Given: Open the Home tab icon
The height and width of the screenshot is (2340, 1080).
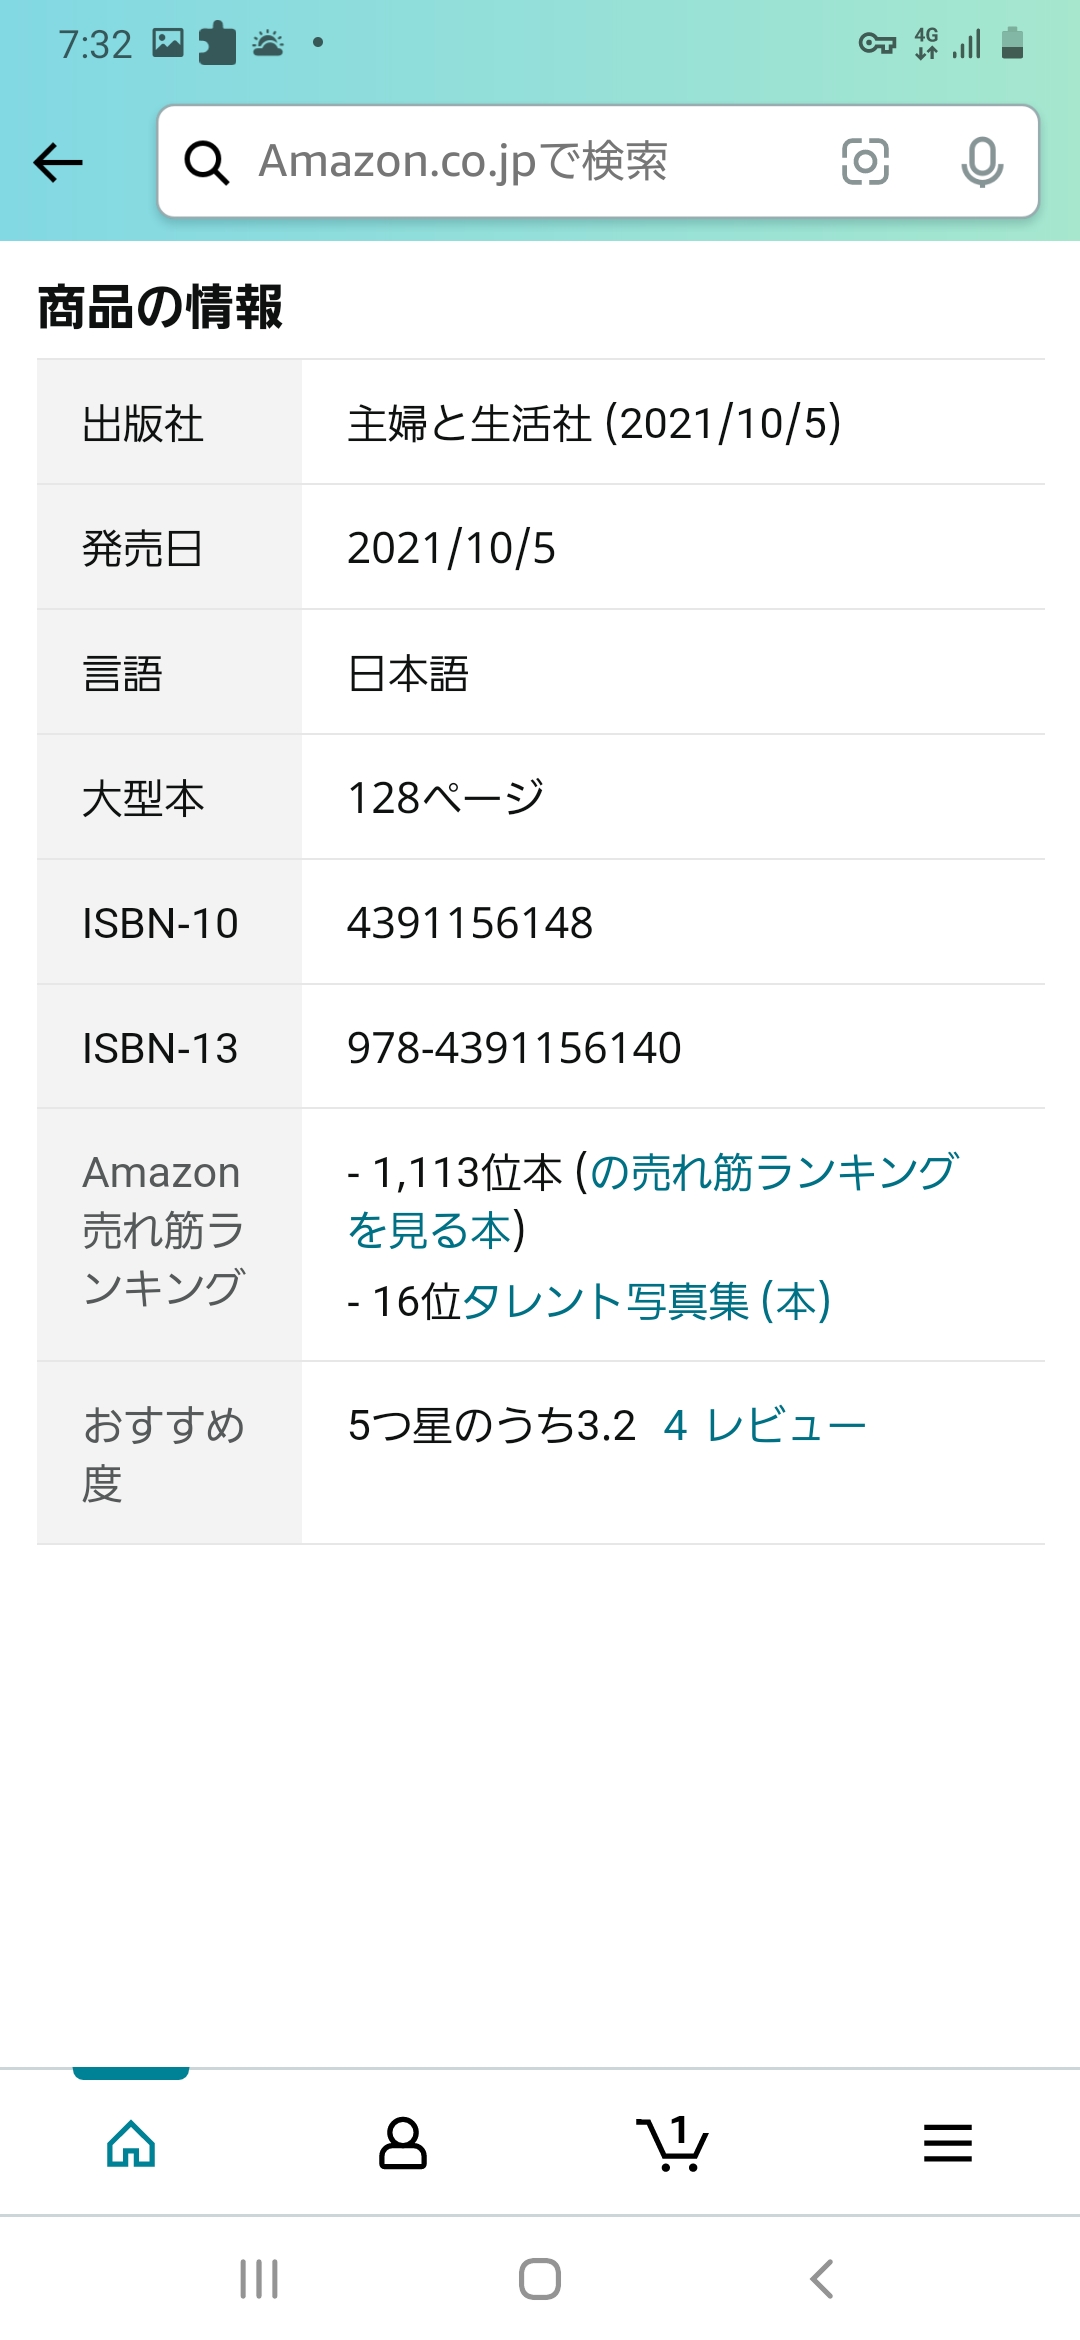Looking at the screenshot, I should [131, 2143].
